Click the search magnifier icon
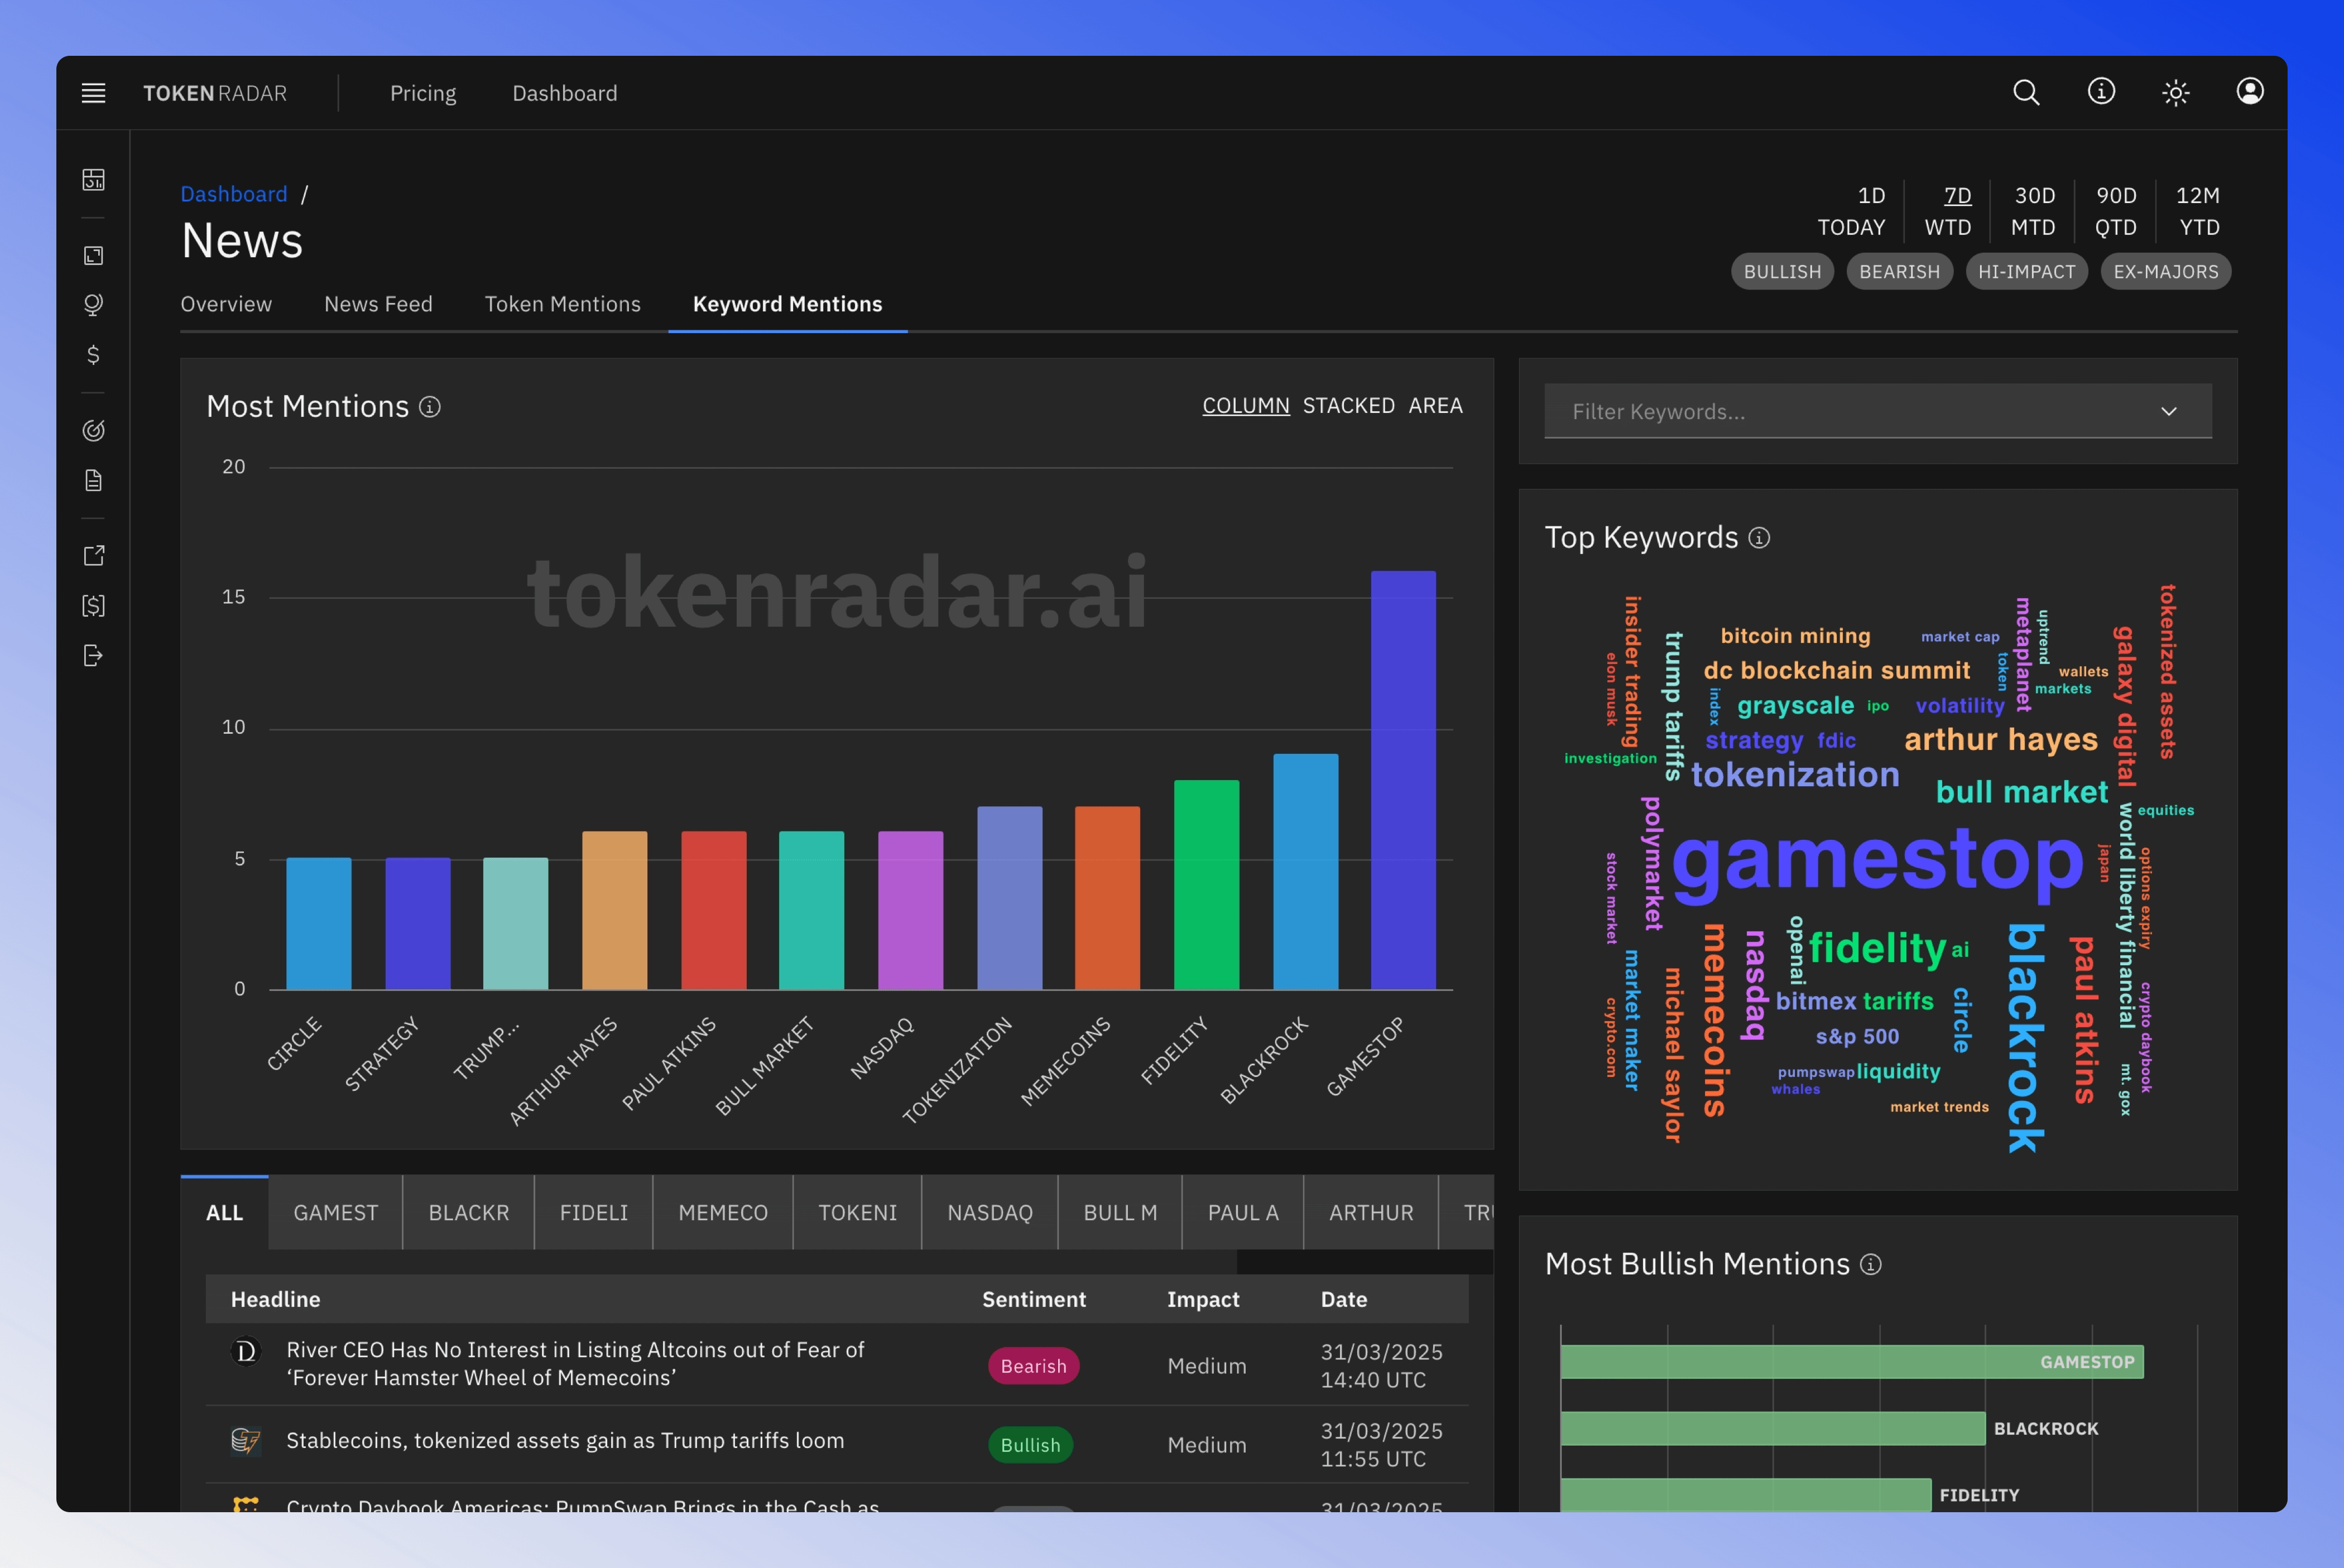 coord(2026,93)
